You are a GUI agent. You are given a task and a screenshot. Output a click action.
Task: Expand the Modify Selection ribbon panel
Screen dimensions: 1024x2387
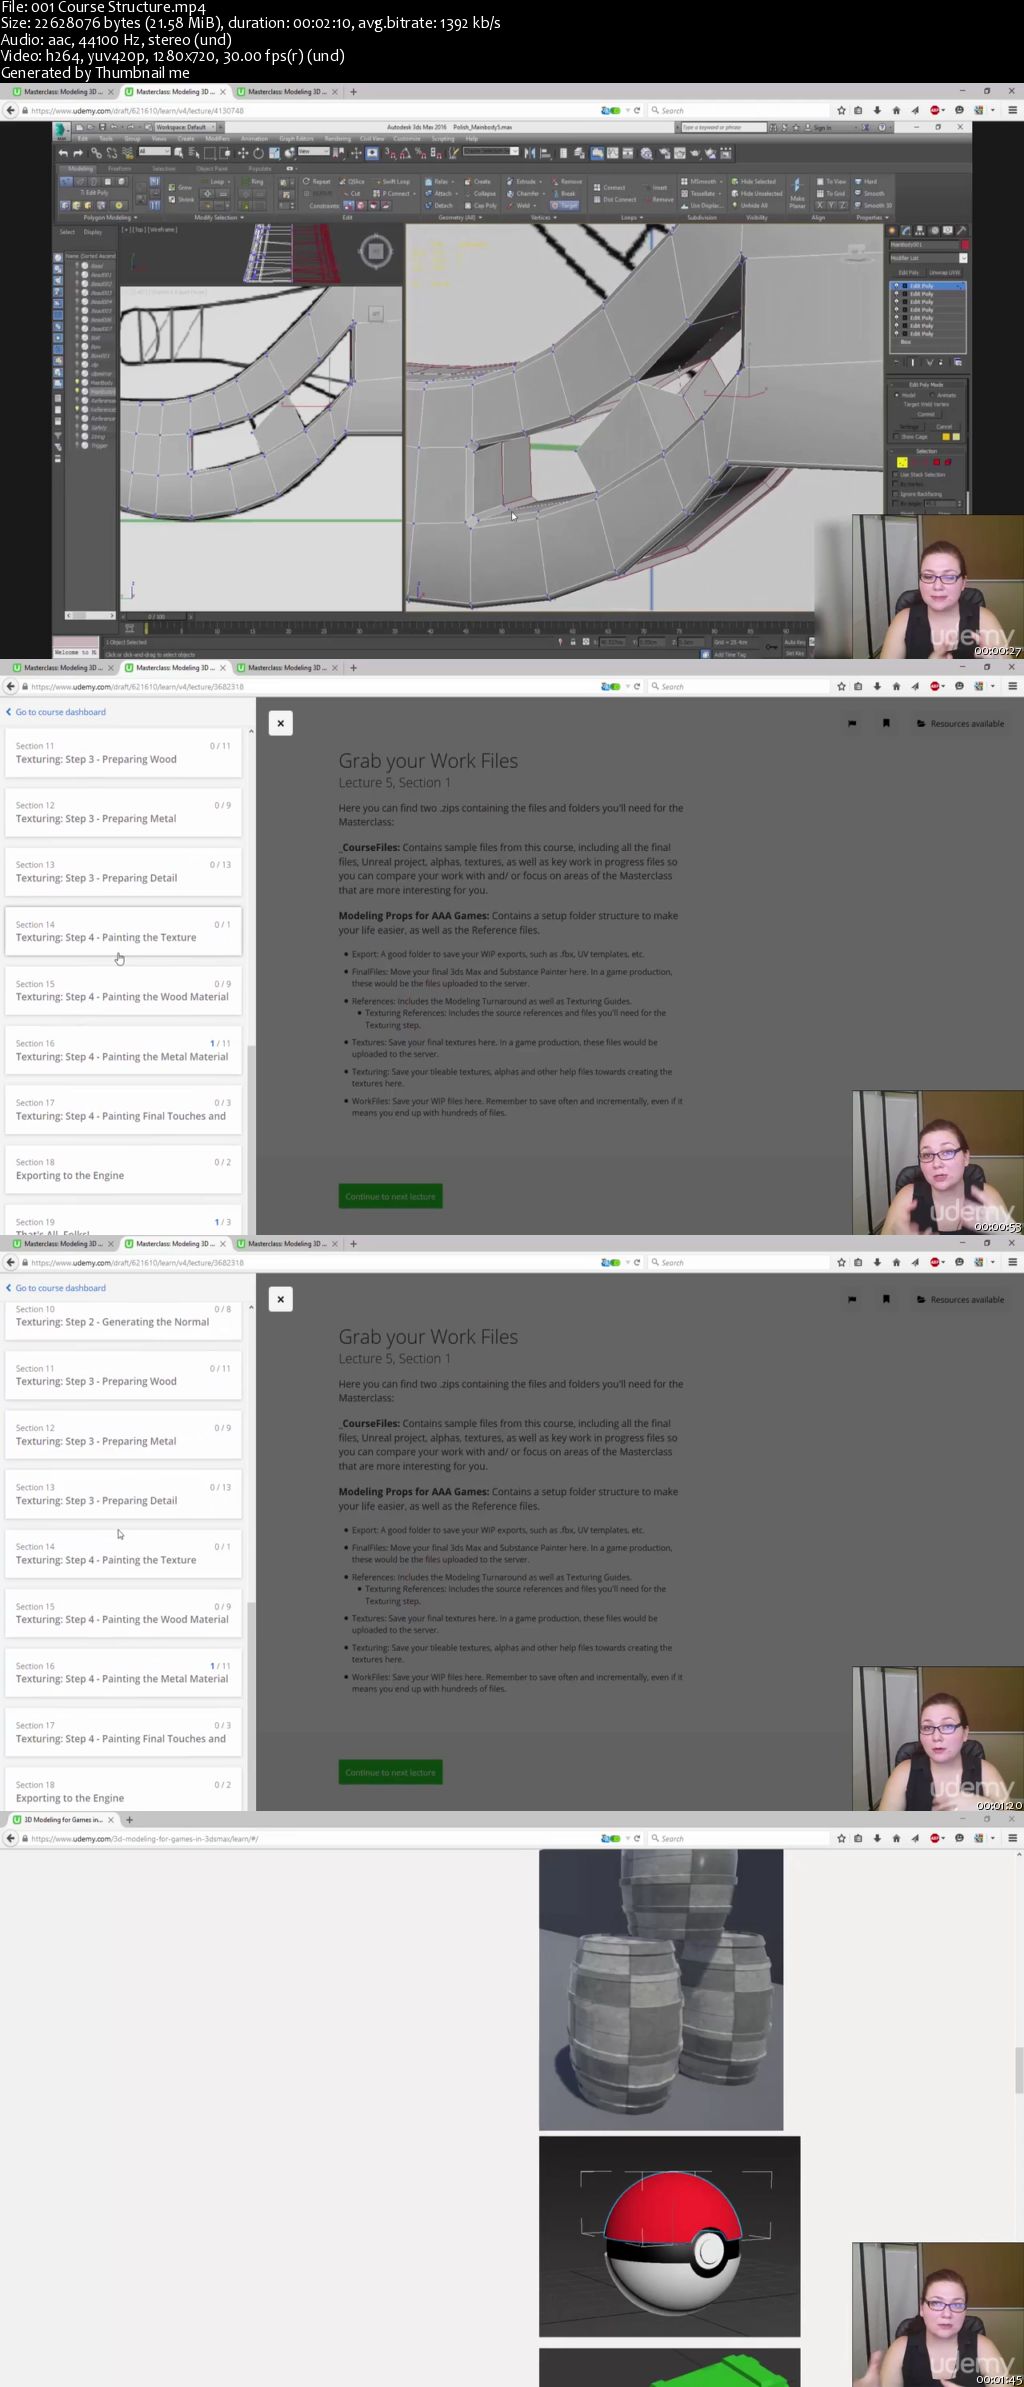(x=218, y=217)
